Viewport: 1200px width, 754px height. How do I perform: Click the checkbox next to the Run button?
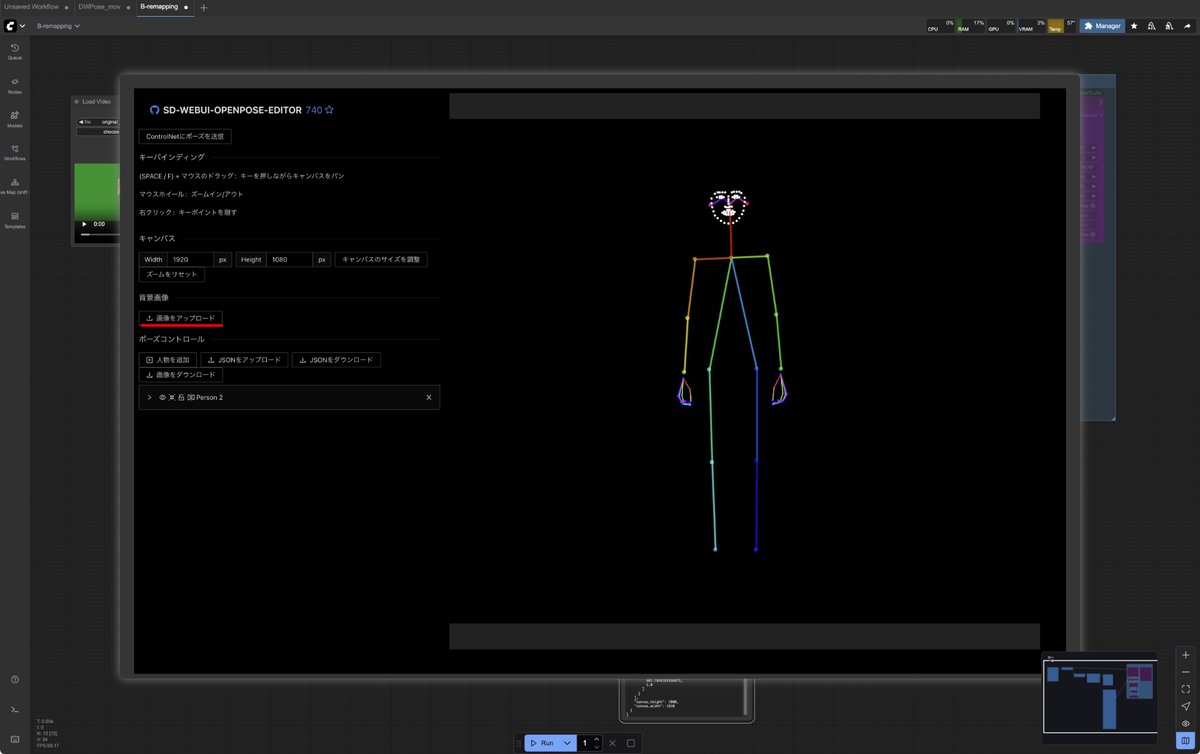(629, 743)
